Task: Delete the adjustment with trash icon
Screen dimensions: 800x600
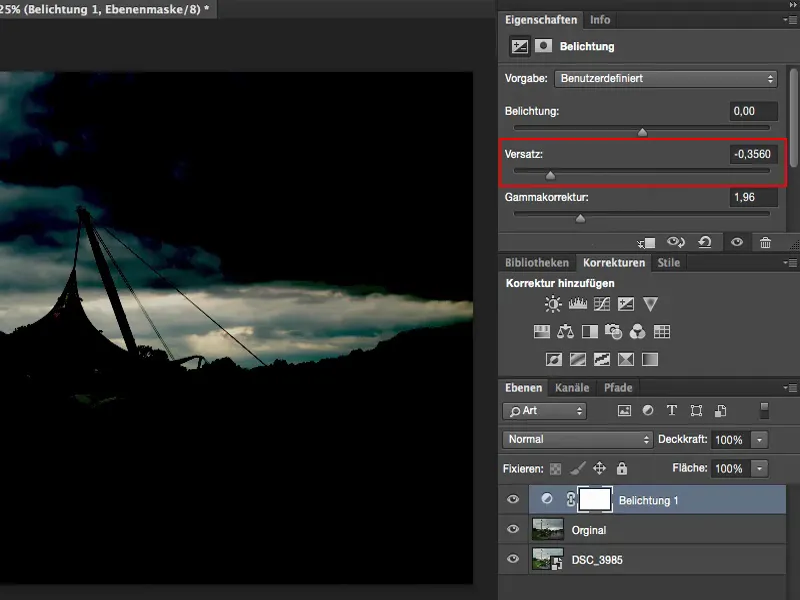Action: coord(765,242)
